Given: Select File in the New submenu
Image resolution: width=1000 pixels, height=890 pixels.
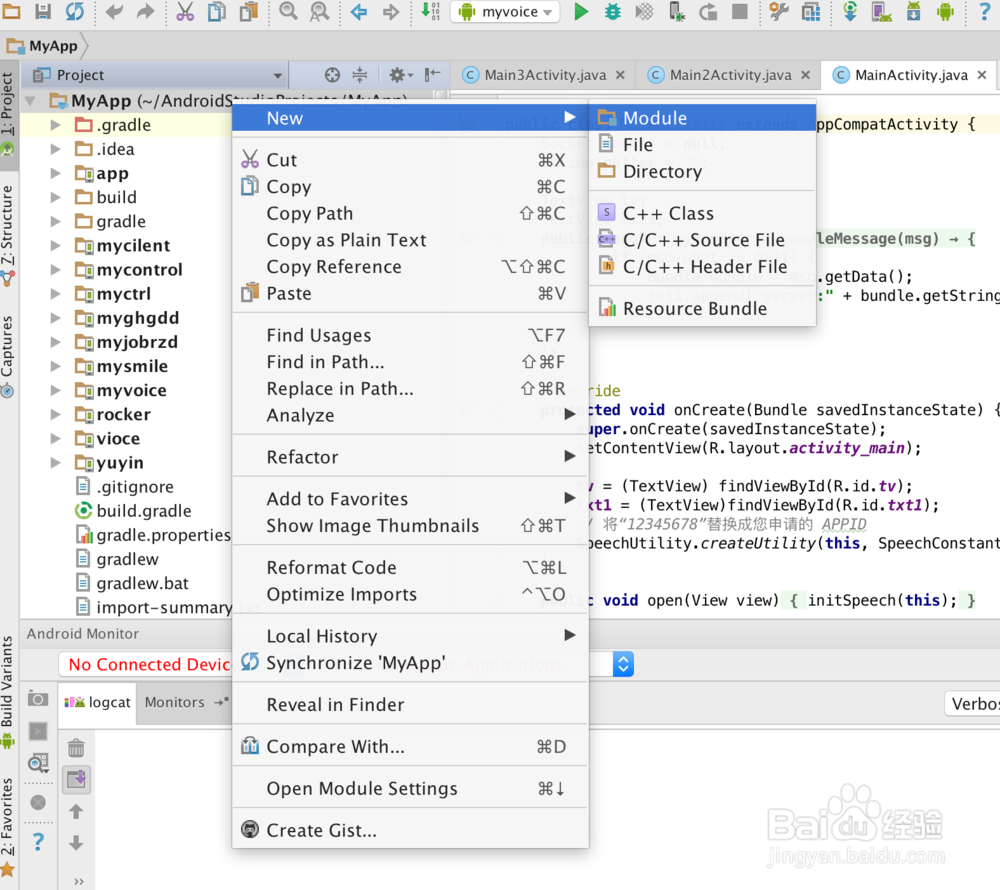Looking at the screenshot, I should point(702,145).
